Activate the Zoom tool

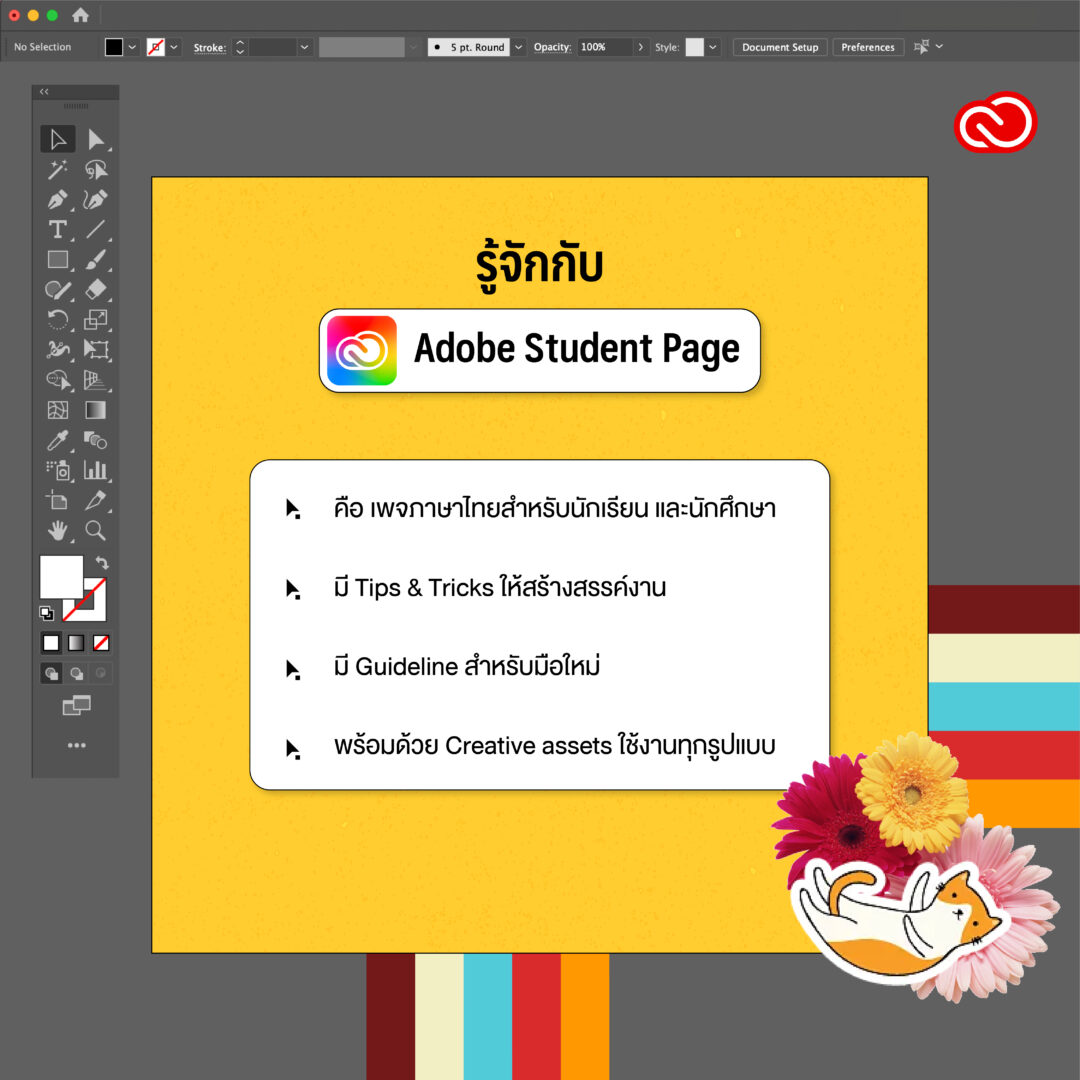pyautogui.click(x=96, y=530)
